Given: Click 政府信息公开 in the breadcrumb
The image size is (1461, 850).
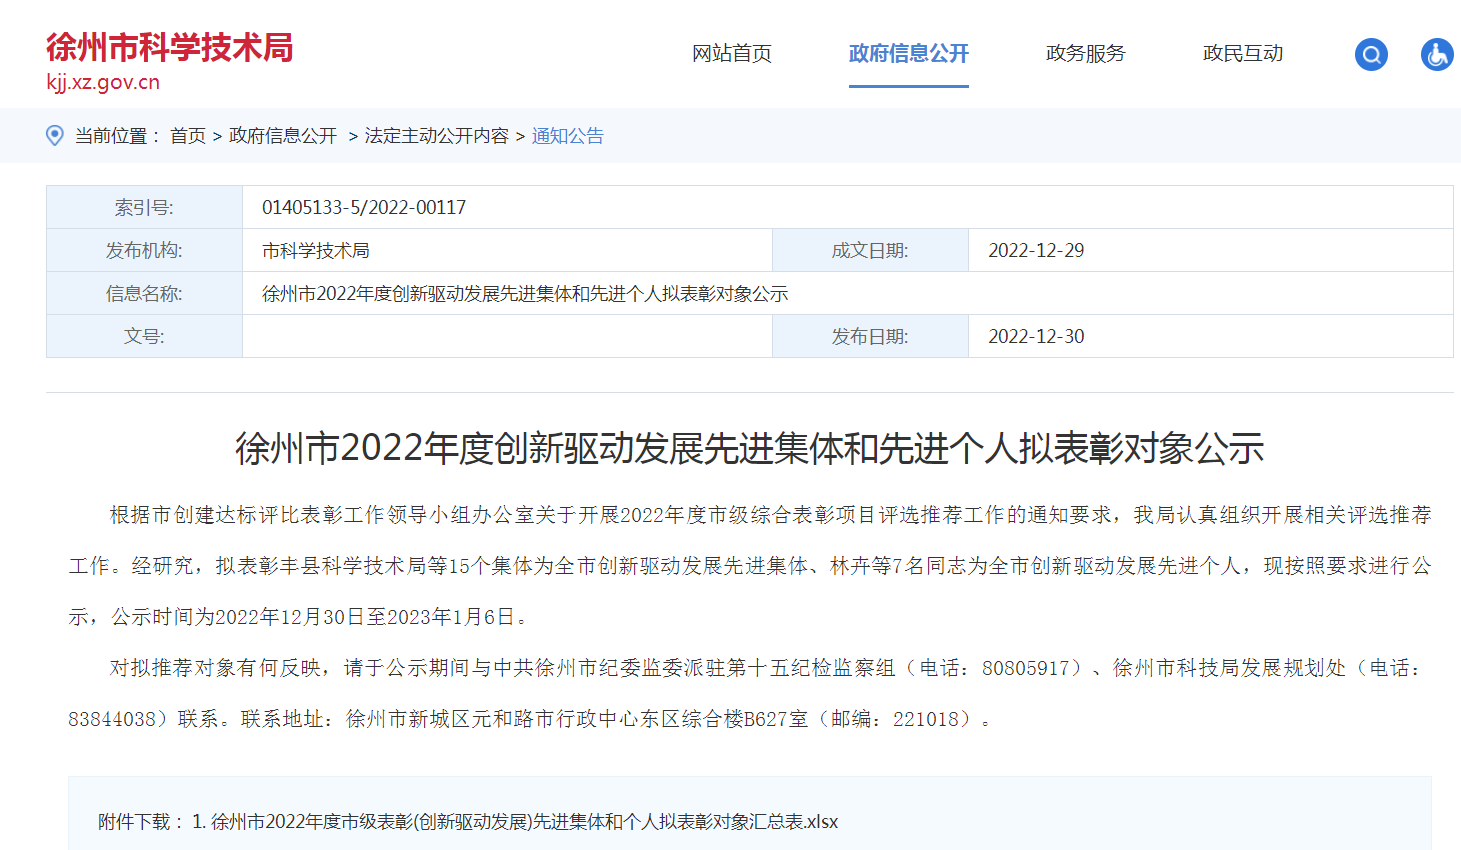Looking at the screenshot, I should tap(283, 136).
